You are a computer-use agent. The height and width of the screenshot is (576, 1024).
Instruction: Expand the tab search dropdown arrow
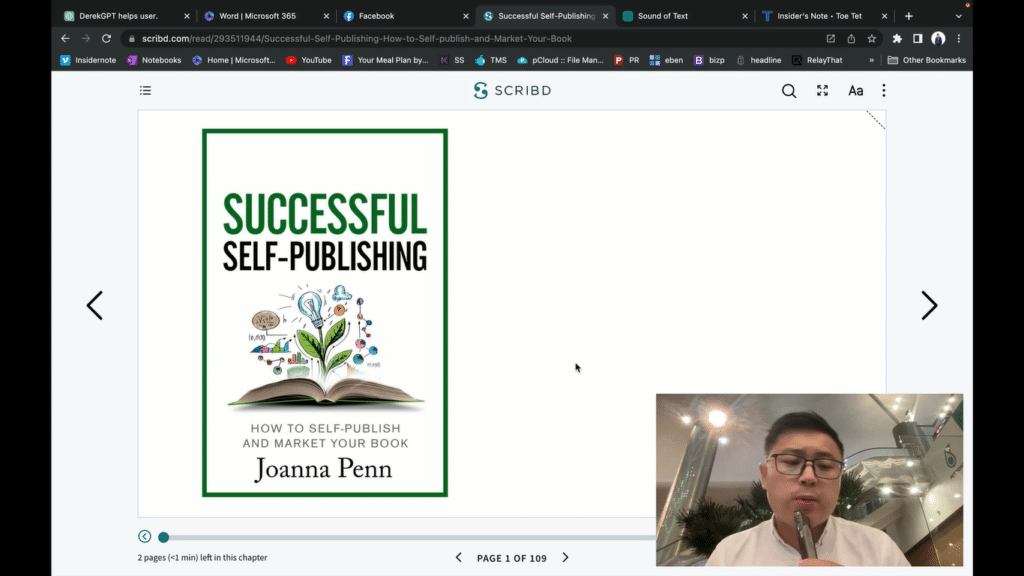click(959, 16)
